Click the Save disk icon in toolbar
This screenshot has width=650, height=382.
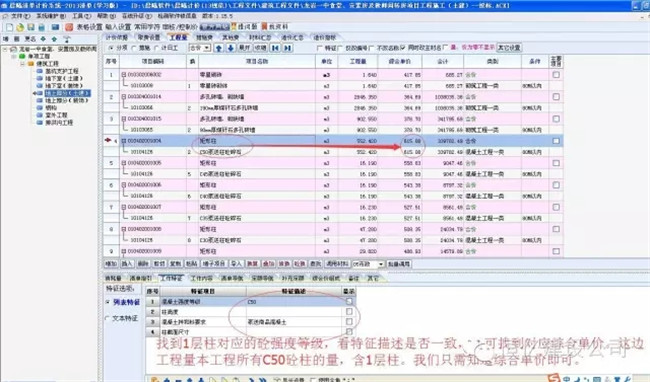31,27
